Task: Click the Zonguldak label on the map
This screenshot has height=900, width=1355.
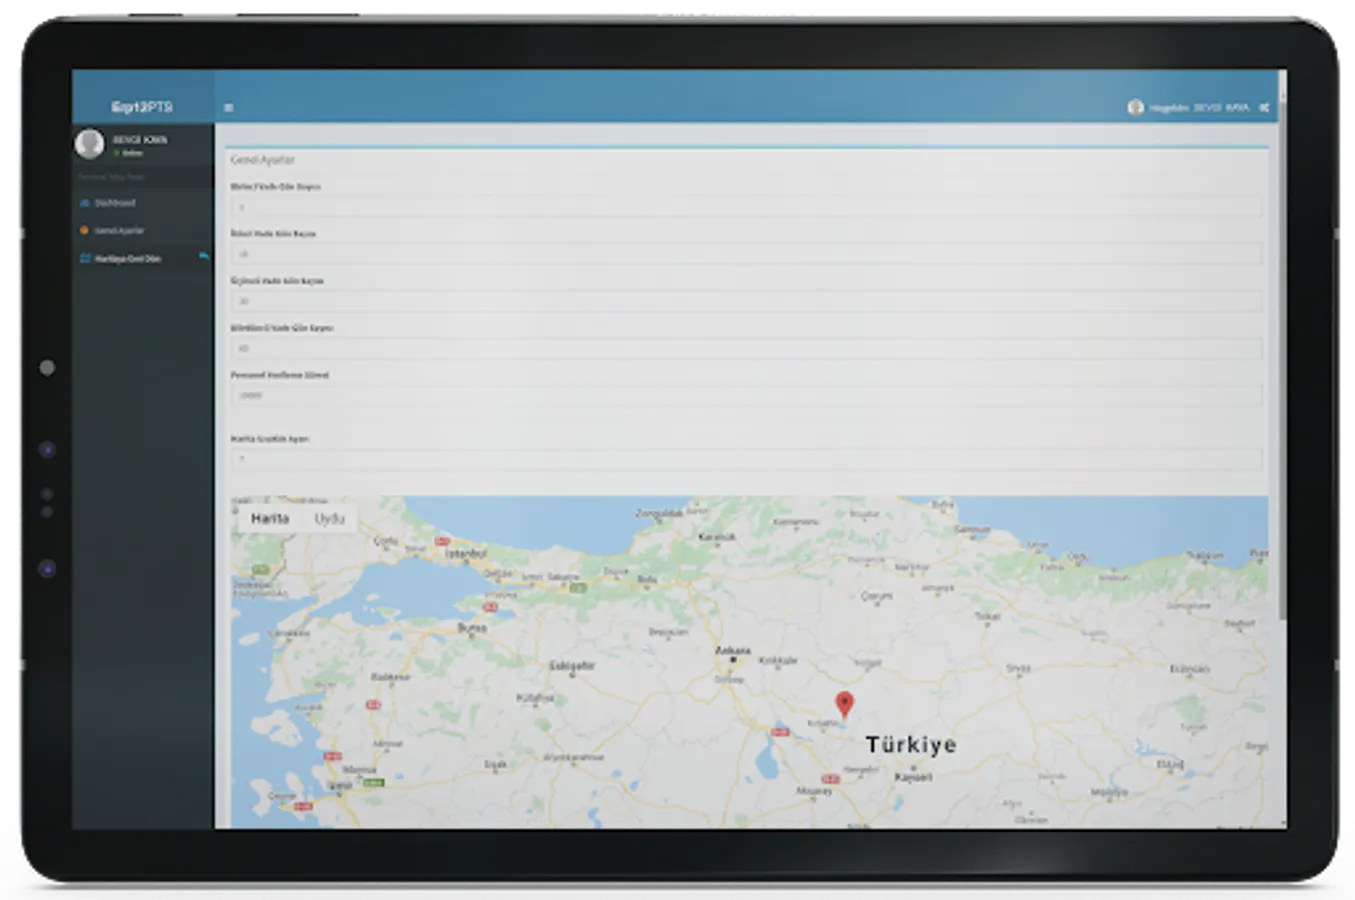Action: (x=659, y=513)
